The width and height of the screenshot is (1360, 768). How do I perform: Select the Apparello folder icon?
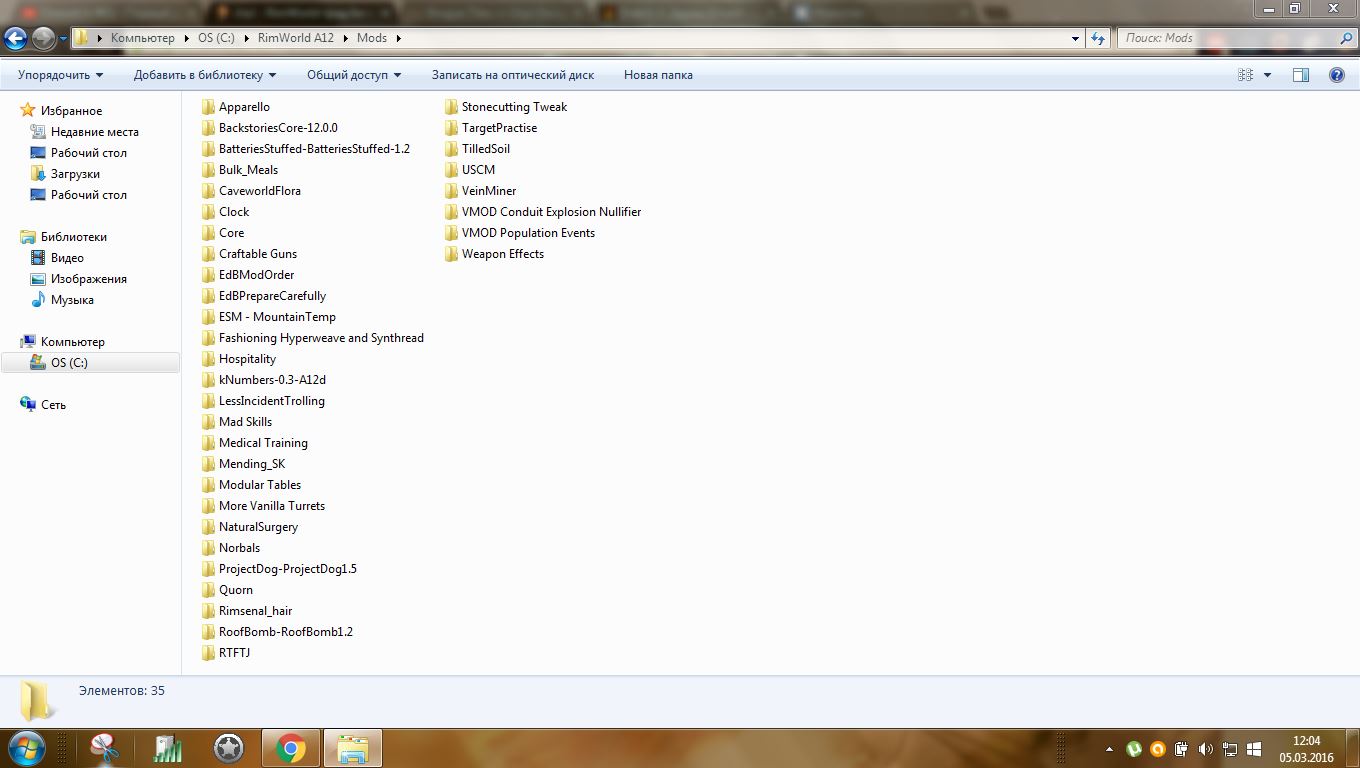tap(208, 107)
